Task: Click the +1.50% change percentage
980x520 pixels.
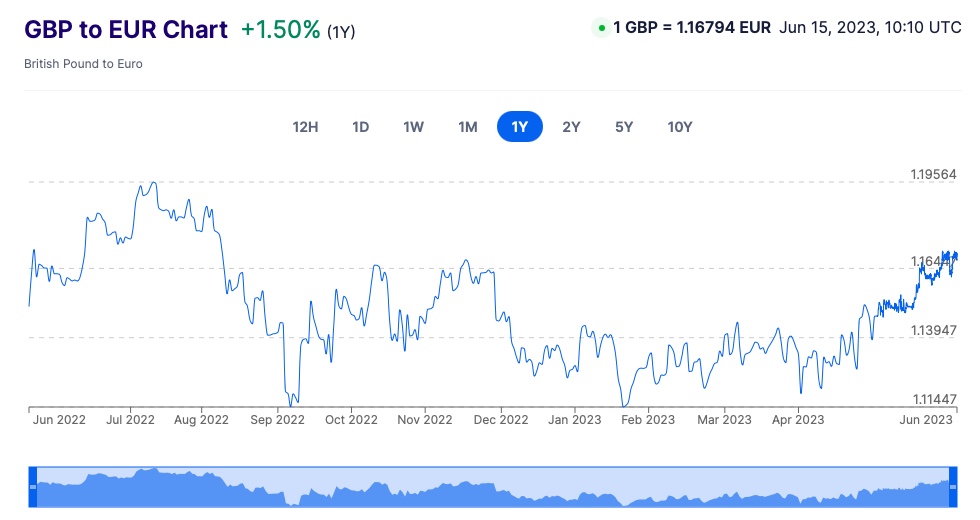Action: [x=280, y=30]
